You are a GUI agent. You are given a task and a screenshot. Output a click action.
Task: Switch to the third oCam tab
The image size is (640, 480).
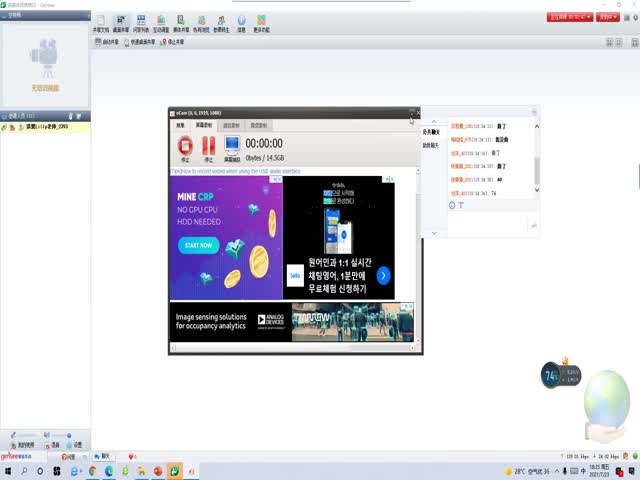click(x=230, y=125)
